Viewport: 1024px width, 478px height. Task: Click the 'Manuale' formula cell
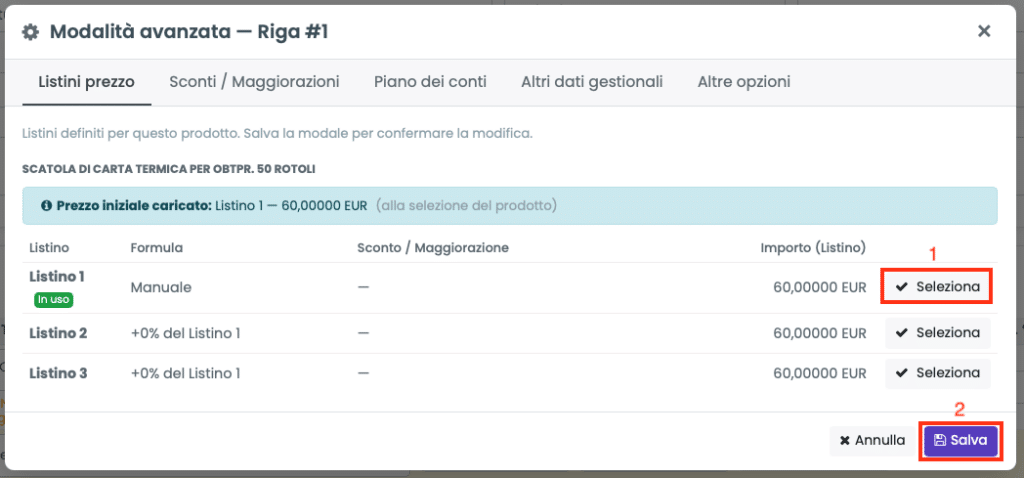coord(161,287)
